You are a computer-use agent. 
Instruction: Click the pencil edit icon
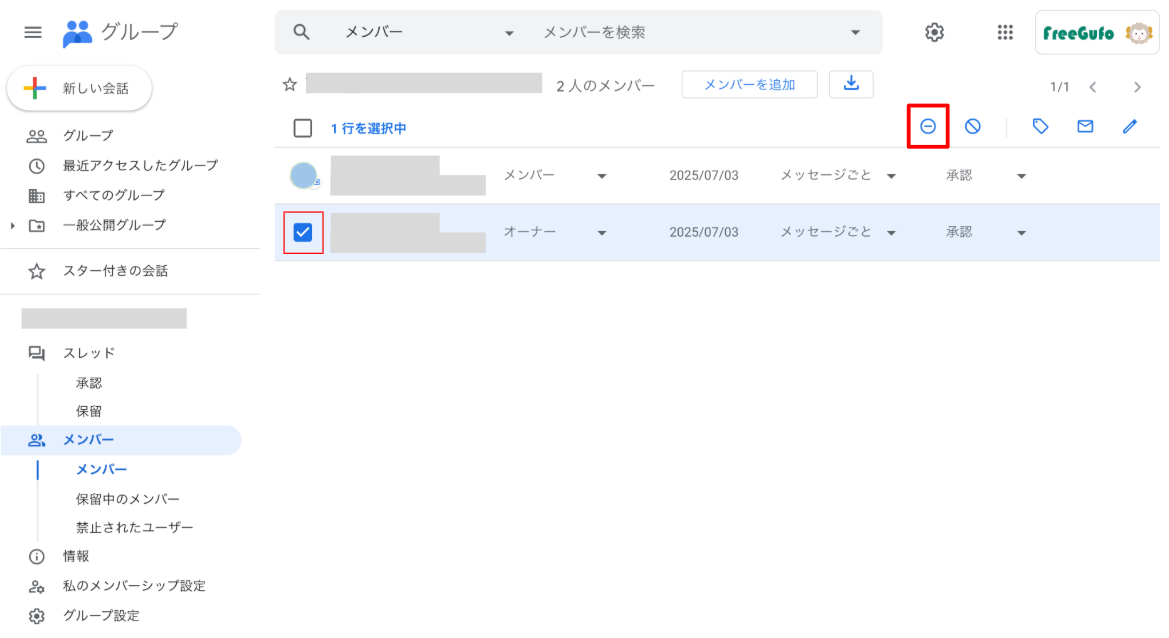[x=1130, y=127]
